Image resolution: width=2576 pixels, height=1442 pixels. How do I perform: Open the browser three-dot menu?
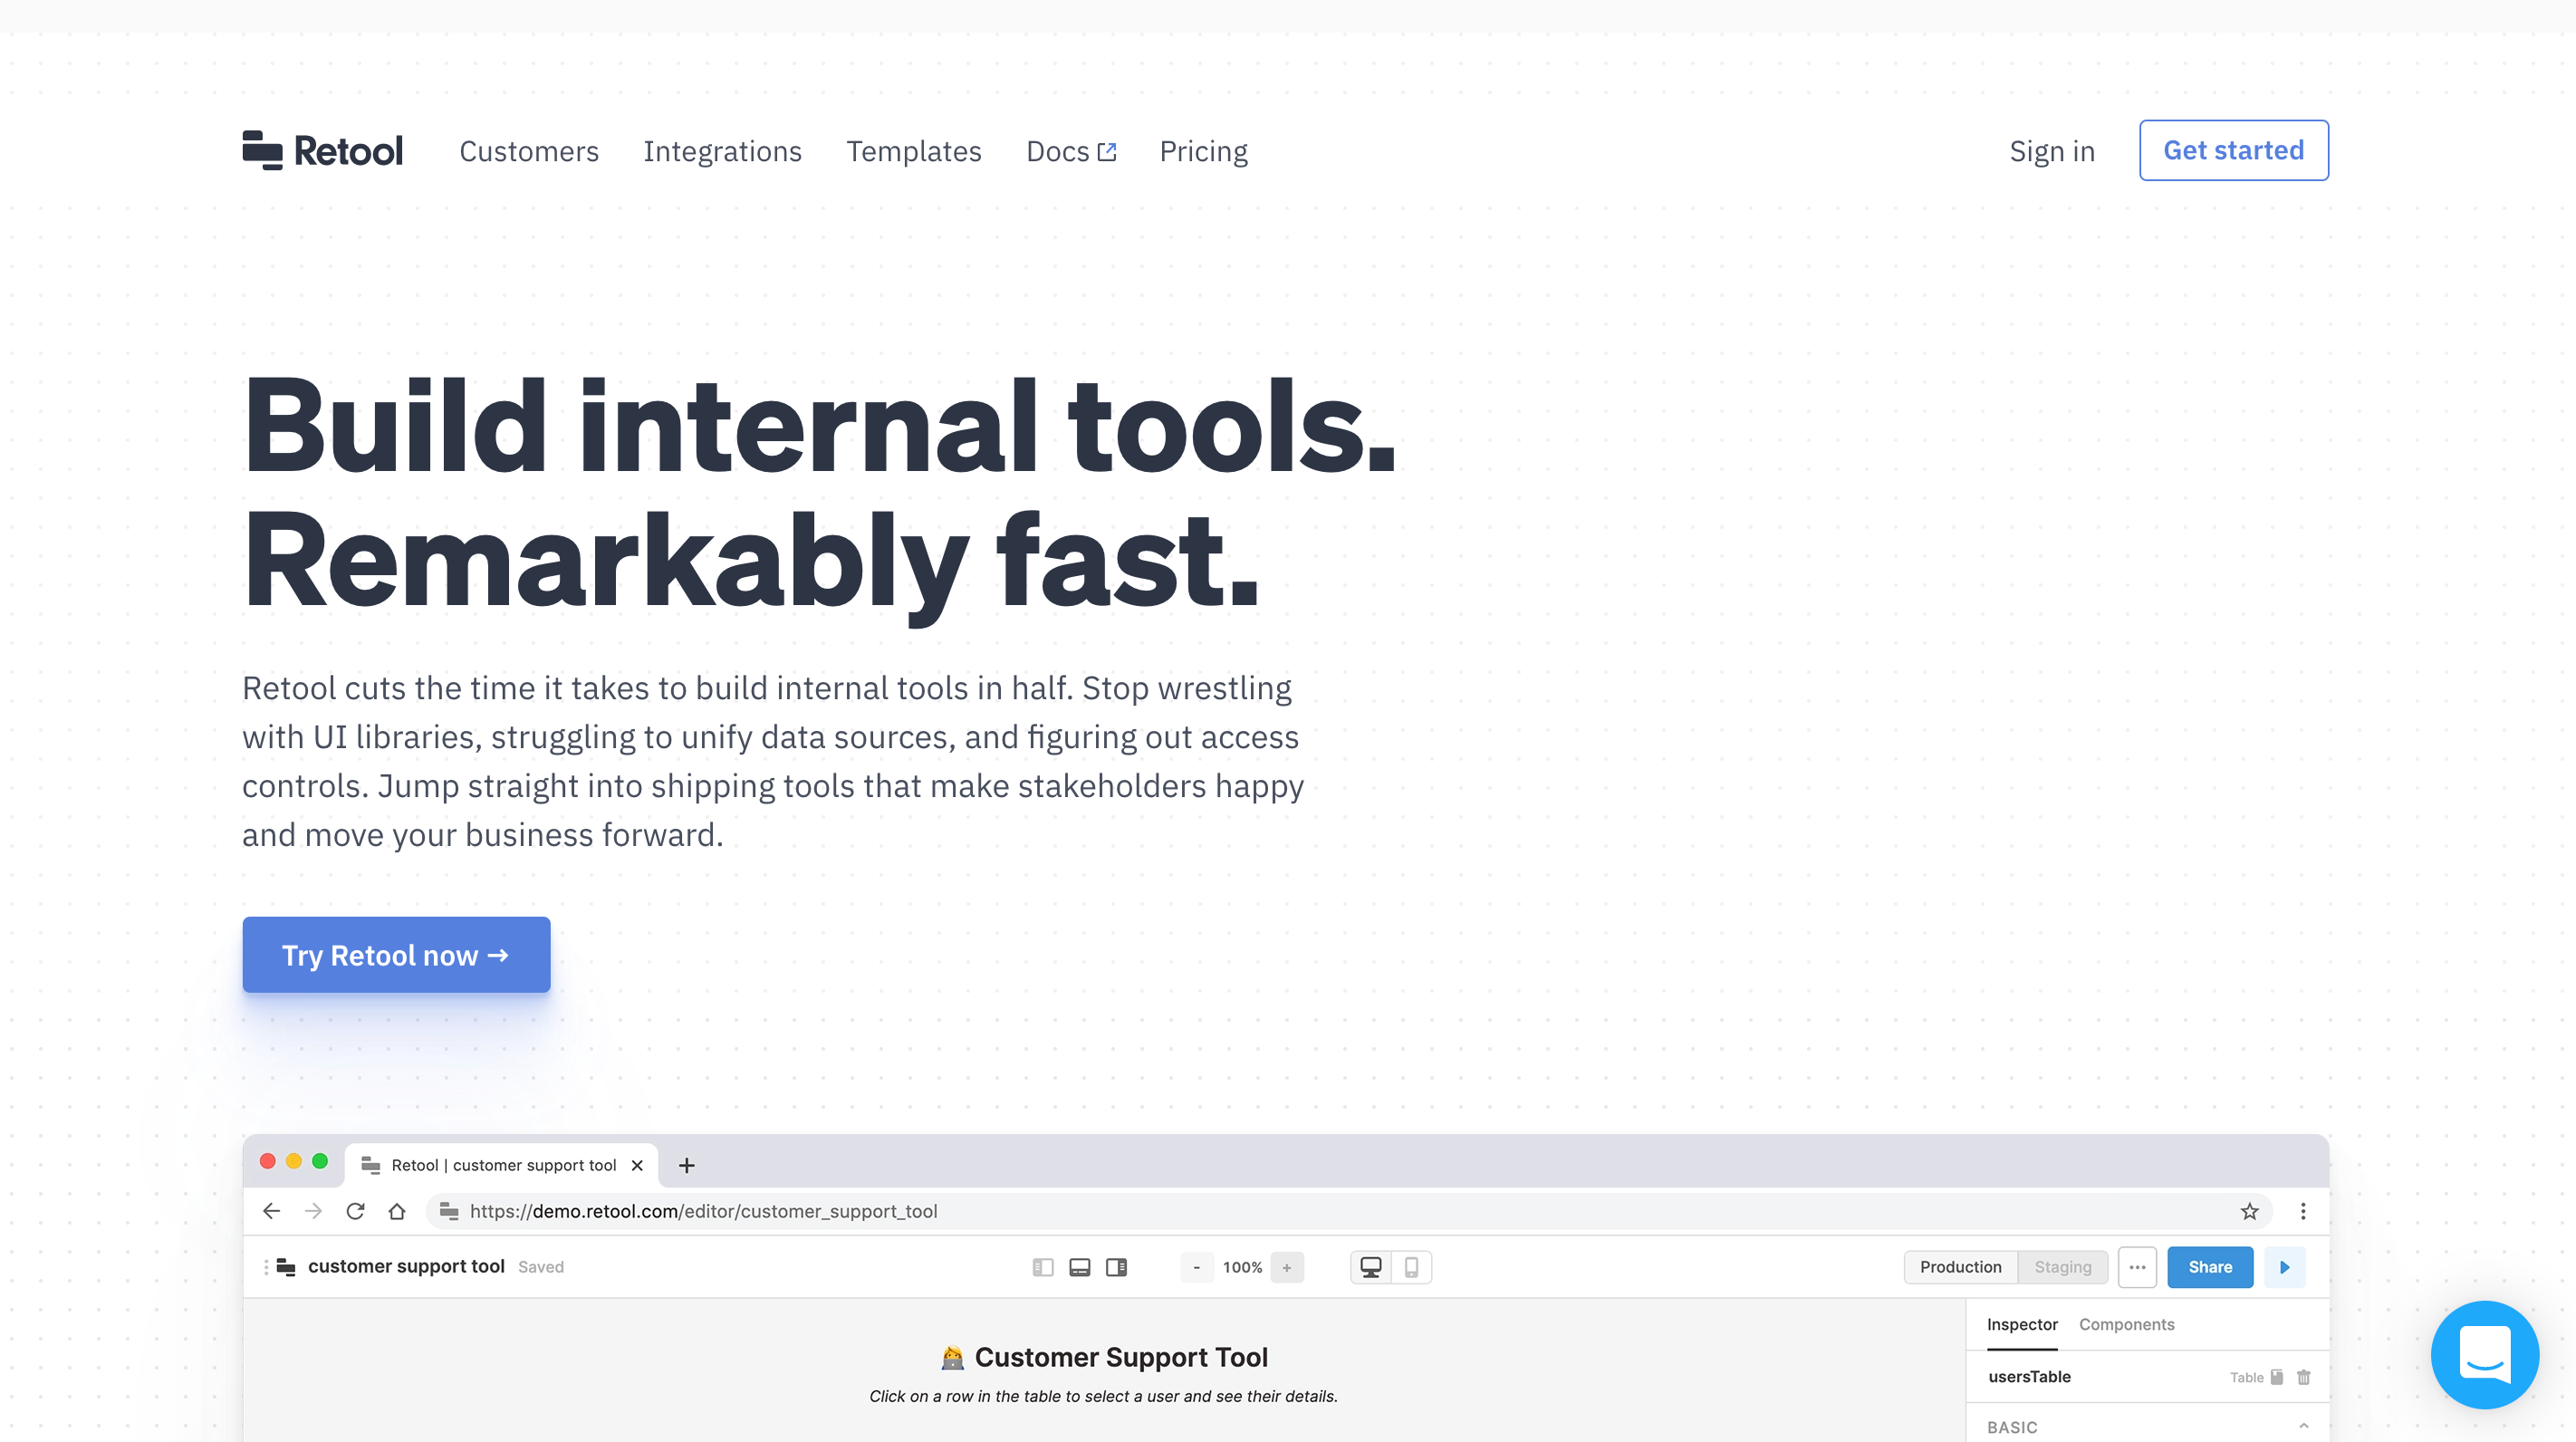[2303, 1211]
